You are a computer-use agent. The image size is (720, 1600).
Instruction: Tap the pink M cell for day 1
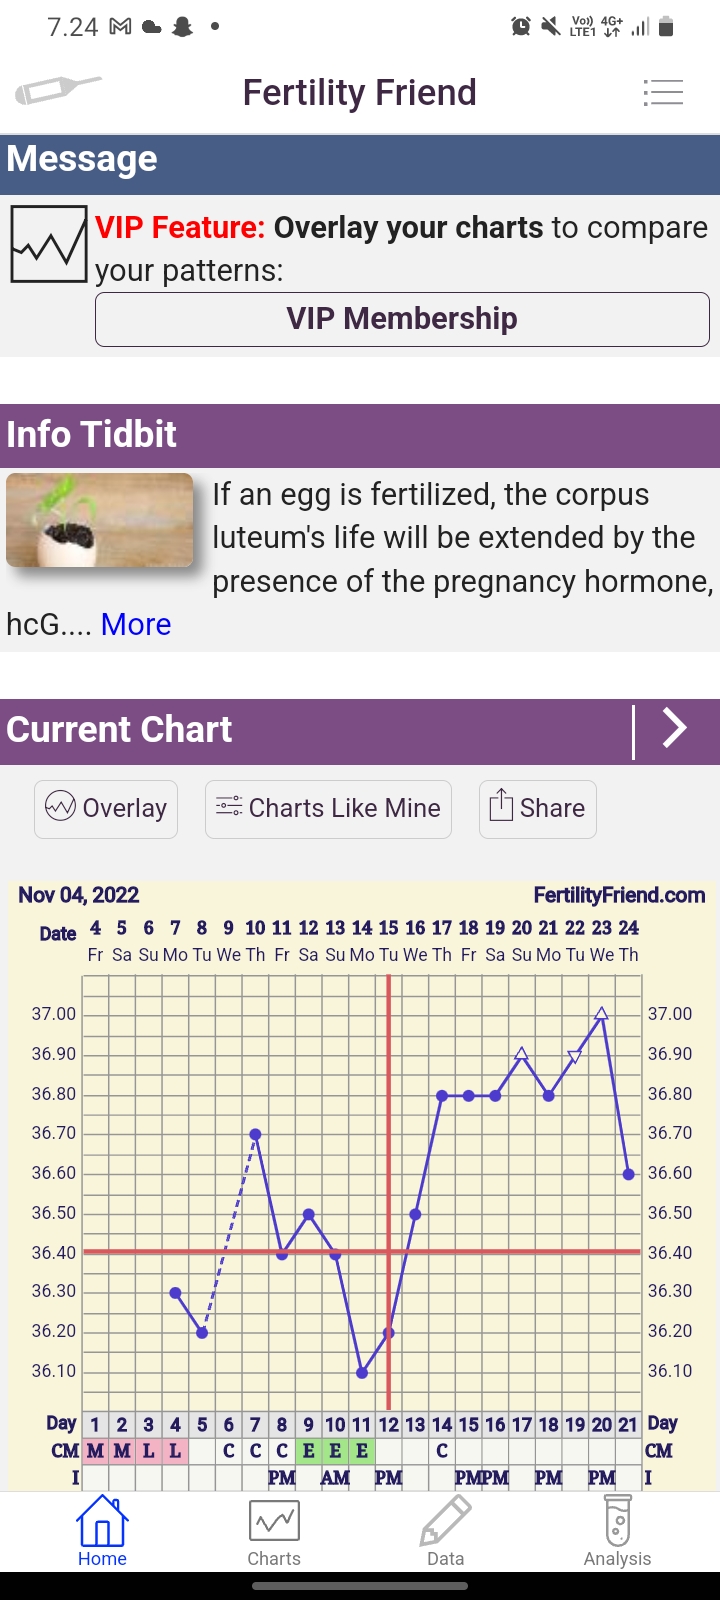click(x=95, y=1451)
